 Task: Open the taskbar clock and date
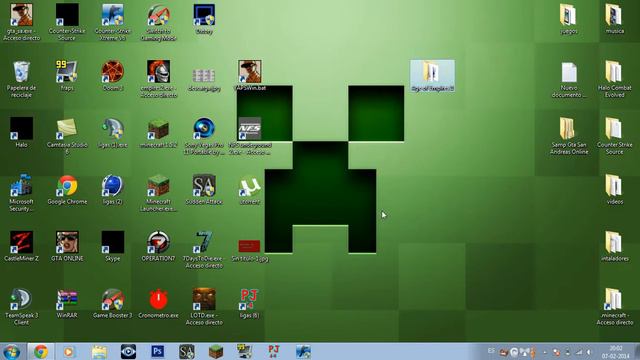(x=616, y=352)
